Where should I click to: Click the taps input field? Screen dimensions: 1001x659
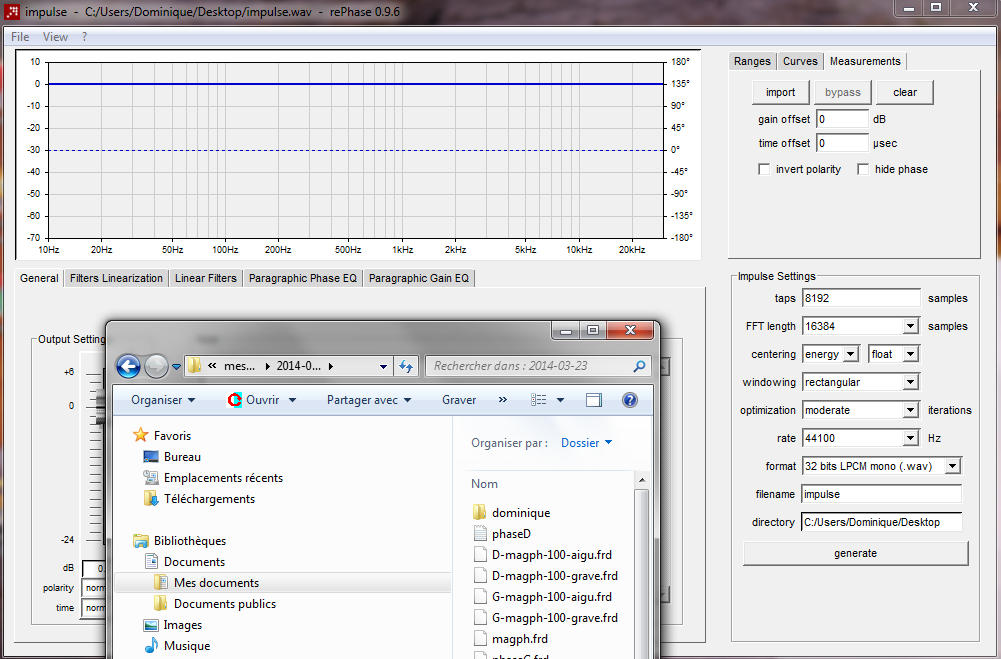coord(861,298)
